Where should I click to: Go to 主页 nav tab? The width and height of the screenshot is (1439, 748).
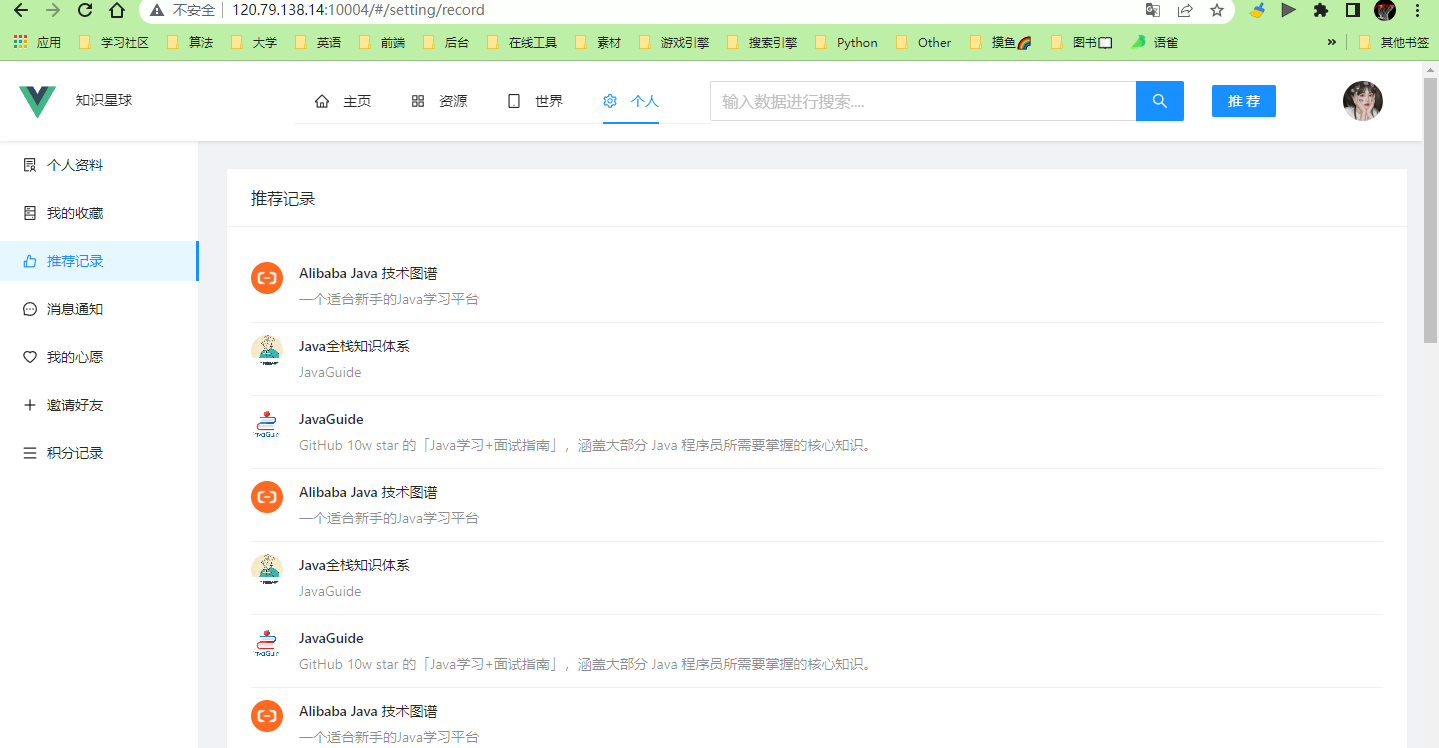point(343,101)
